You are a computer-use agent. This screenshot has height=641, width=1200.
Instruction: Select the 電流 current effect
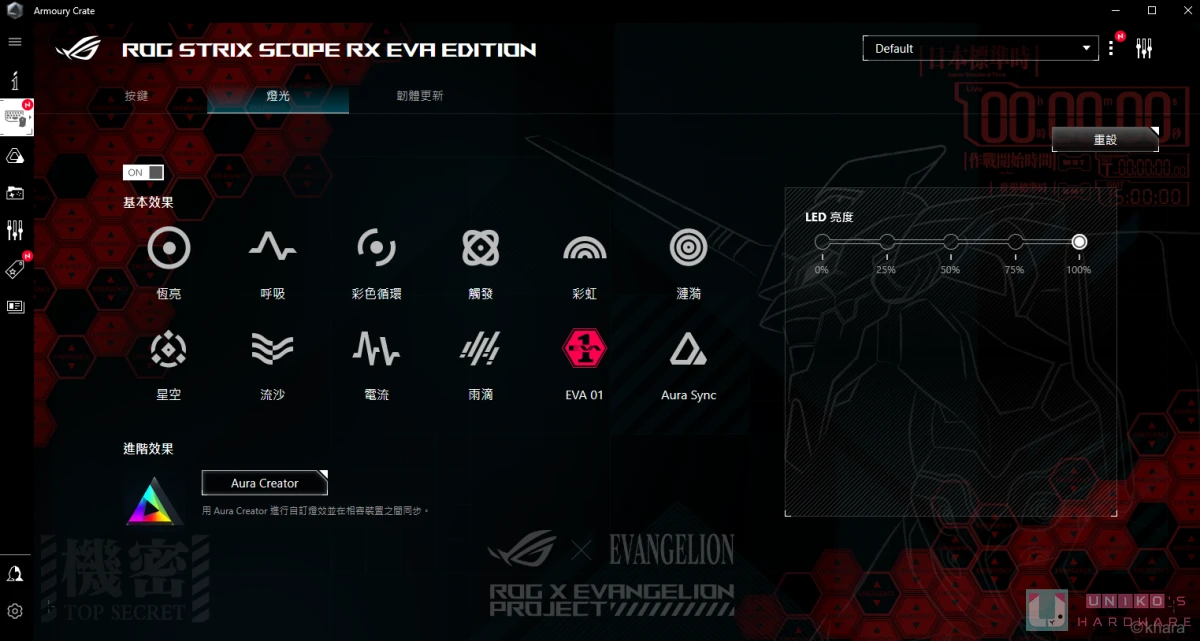376,348
